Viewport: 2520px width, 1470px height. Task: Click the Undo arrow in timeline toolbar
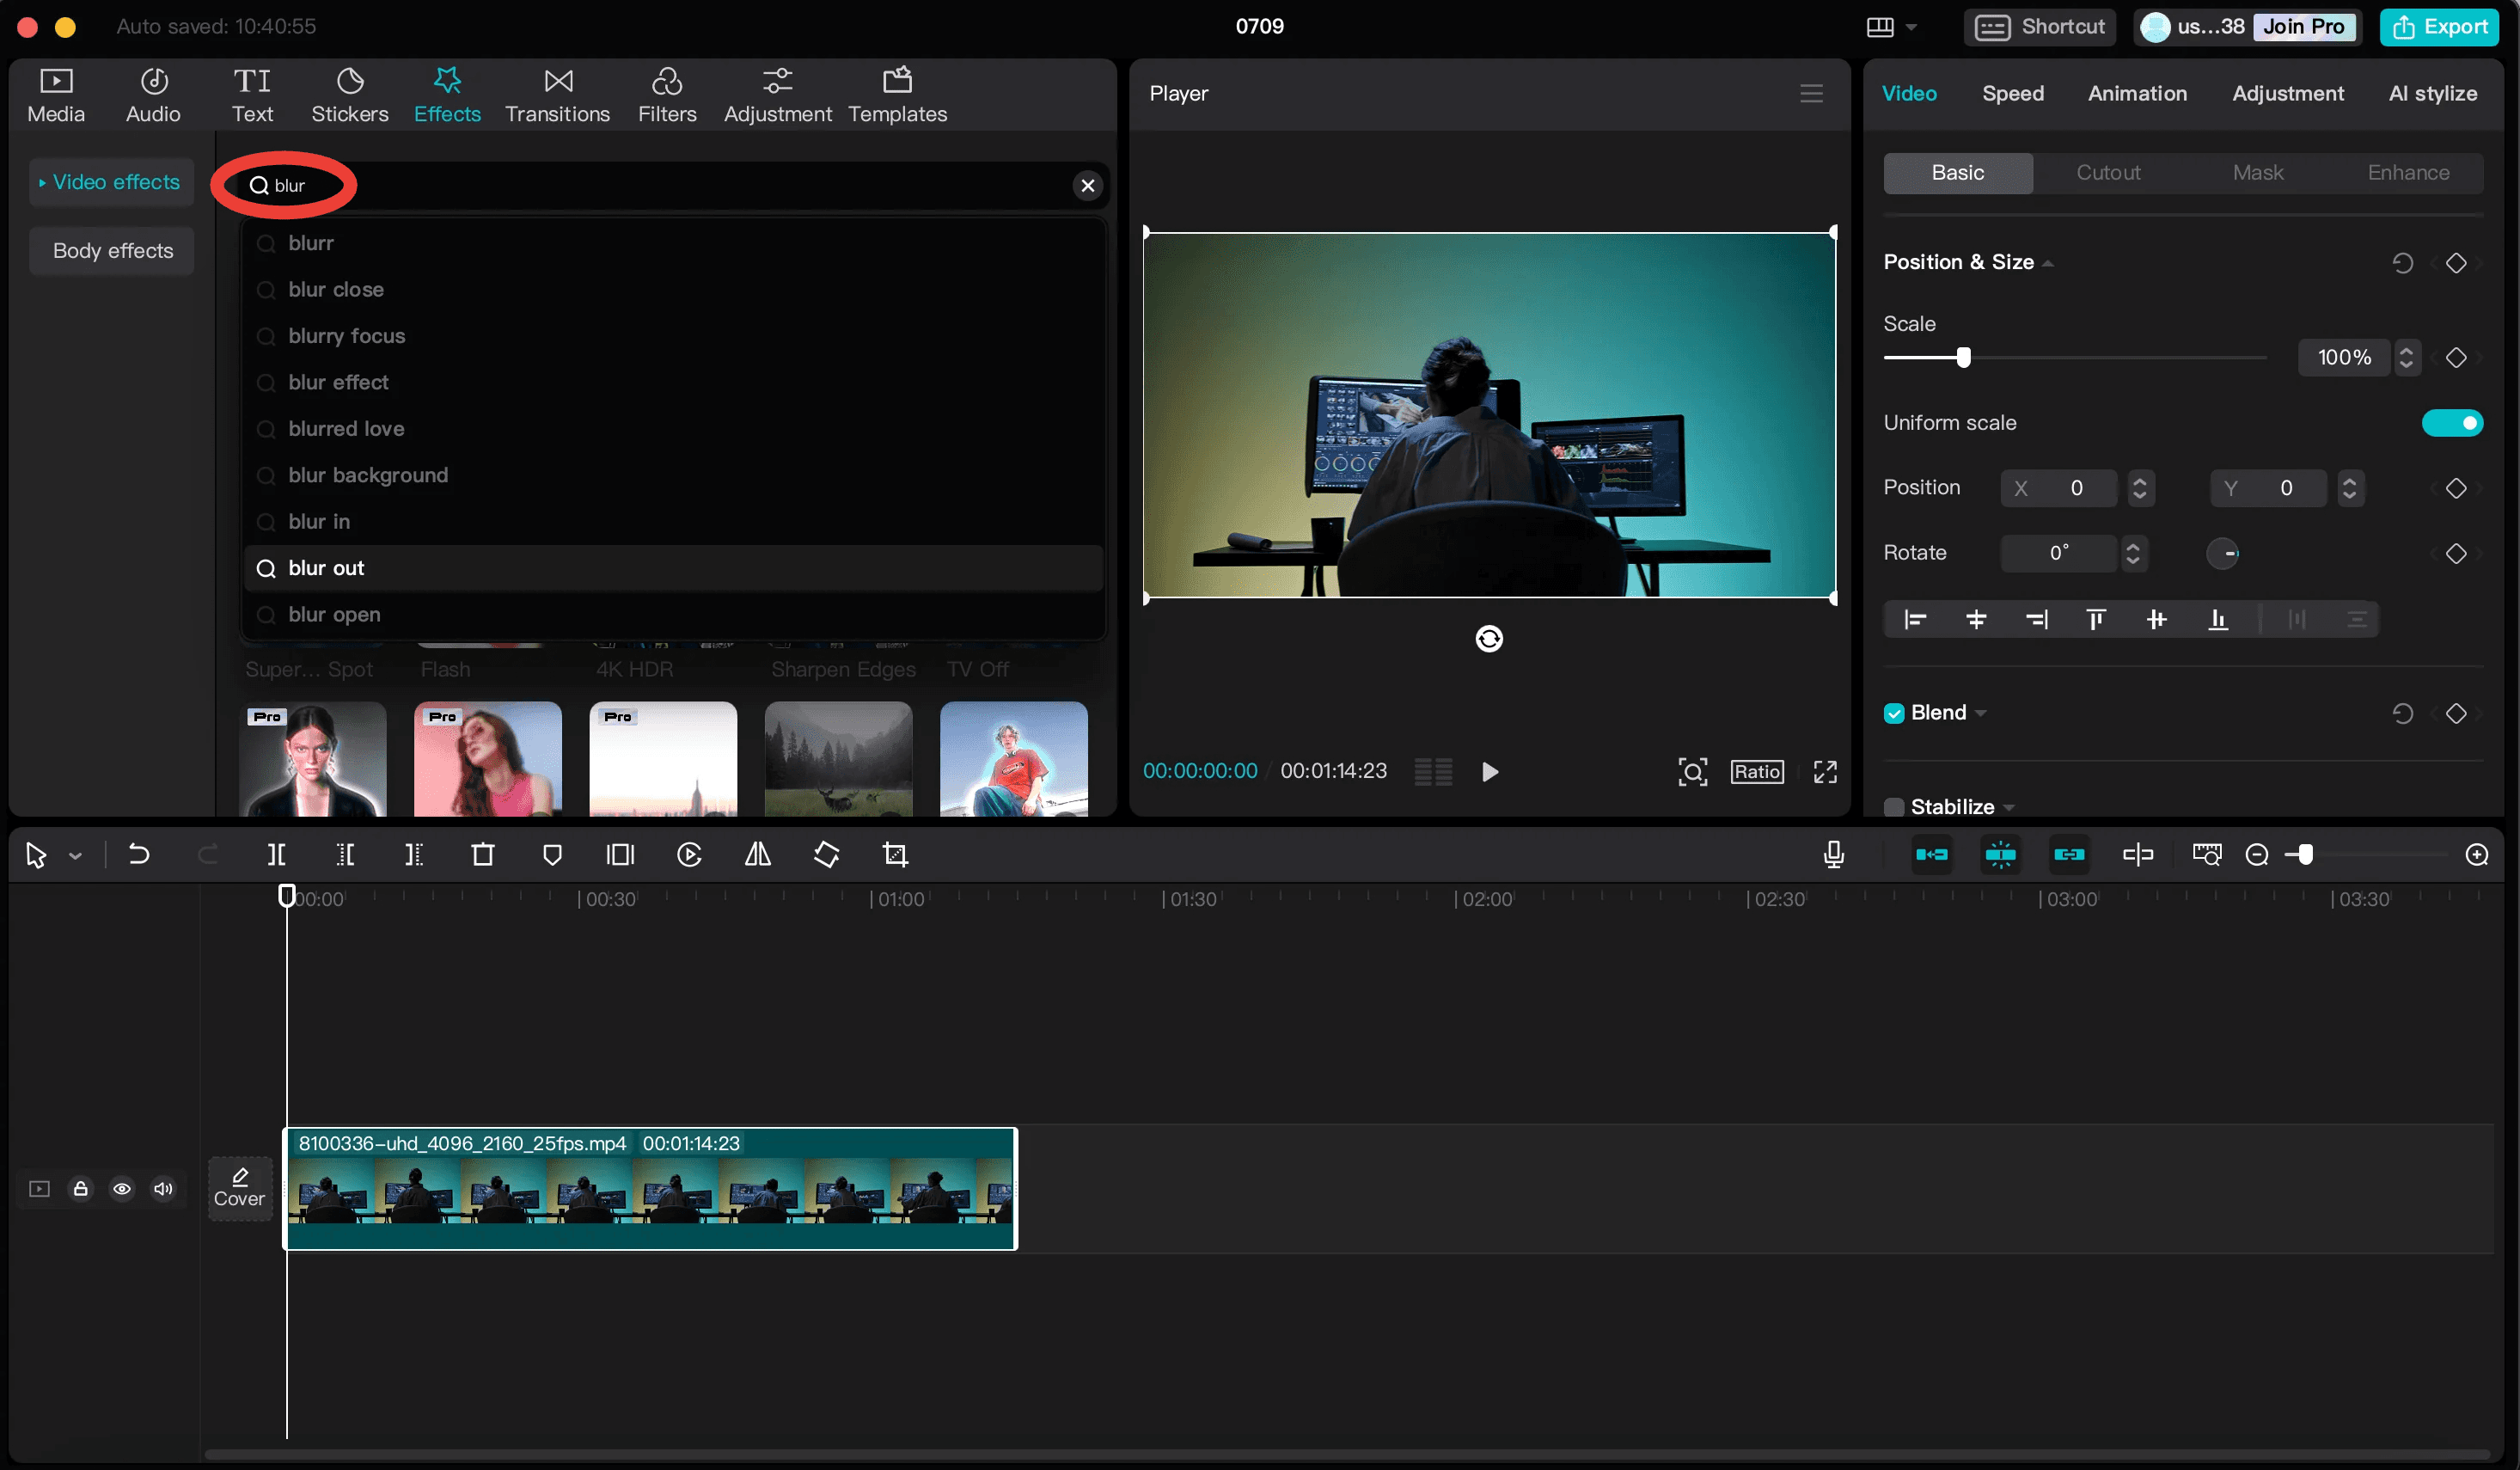pos(139,854)
